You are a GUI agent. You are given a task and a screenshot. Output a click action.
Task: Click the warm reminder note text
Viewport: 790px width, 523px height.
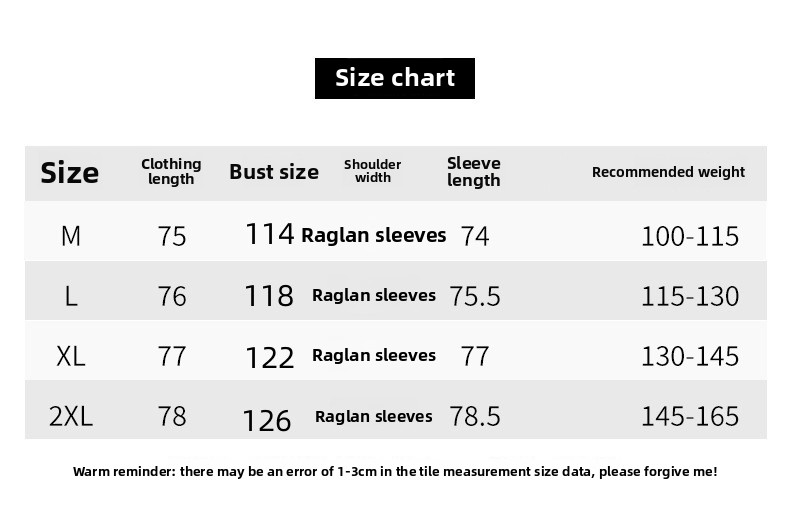[395, 472]
